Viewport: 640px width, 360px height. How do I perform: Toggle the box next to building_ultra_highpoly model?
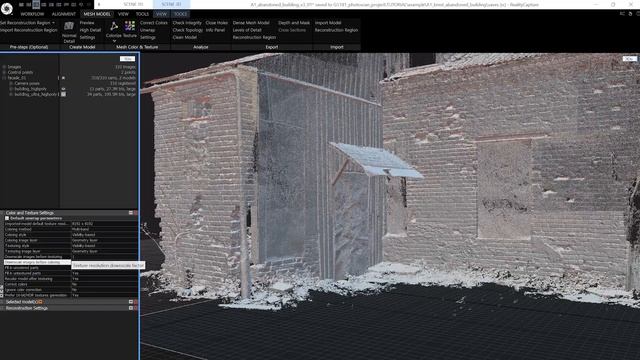pos(63,94)
